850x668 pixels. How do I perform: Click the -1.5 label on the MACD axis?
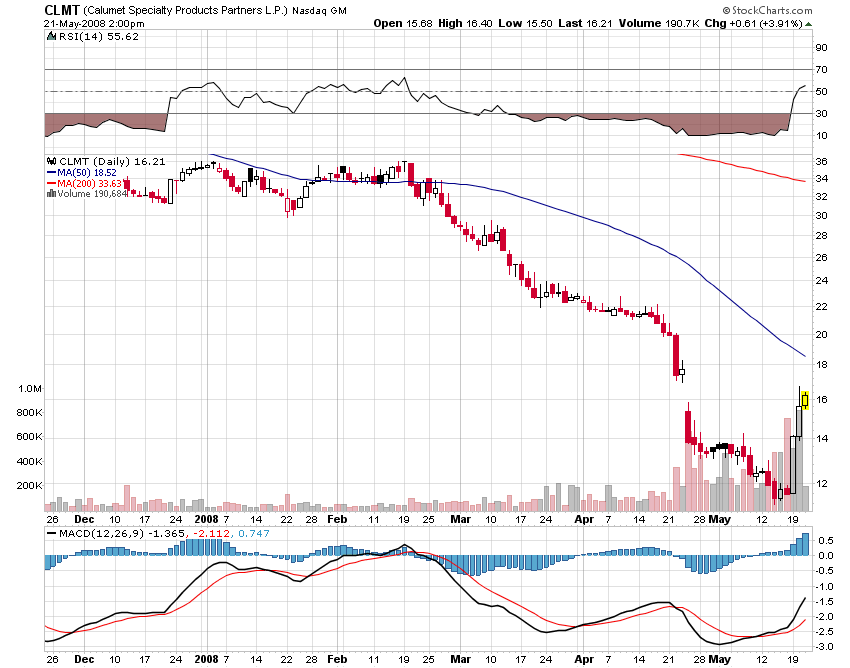[825, 602]
